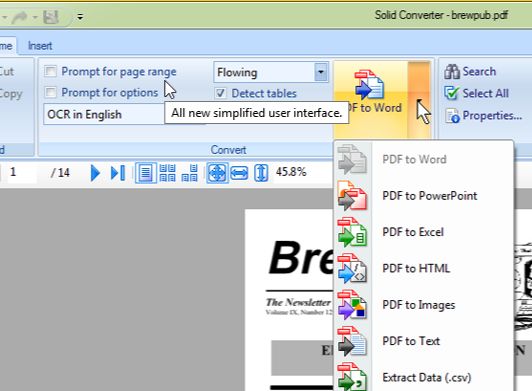Select the fit height zoom icon
Image resolution: width=532 pixels, height=391 pixels.
point(261,173)
